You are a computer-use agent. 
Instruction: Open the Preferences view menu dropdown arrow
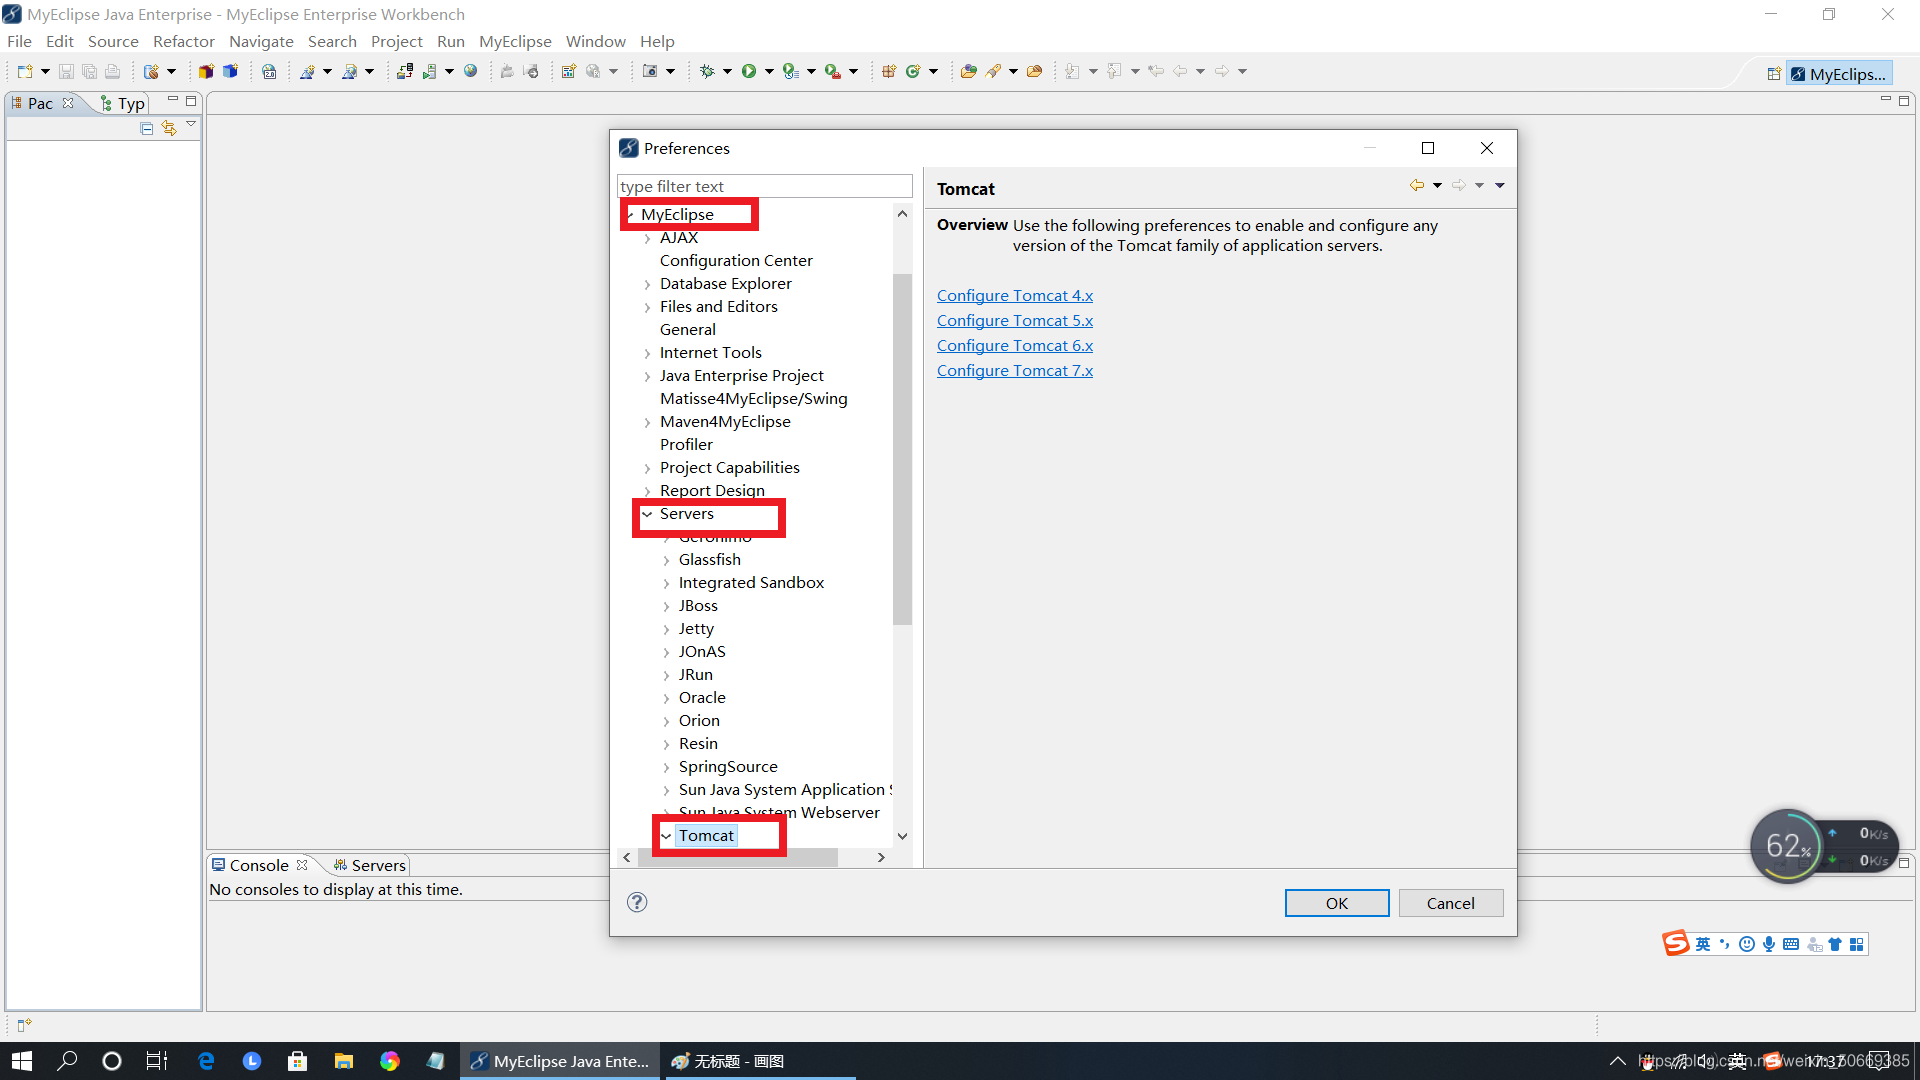click(1500, 185)
